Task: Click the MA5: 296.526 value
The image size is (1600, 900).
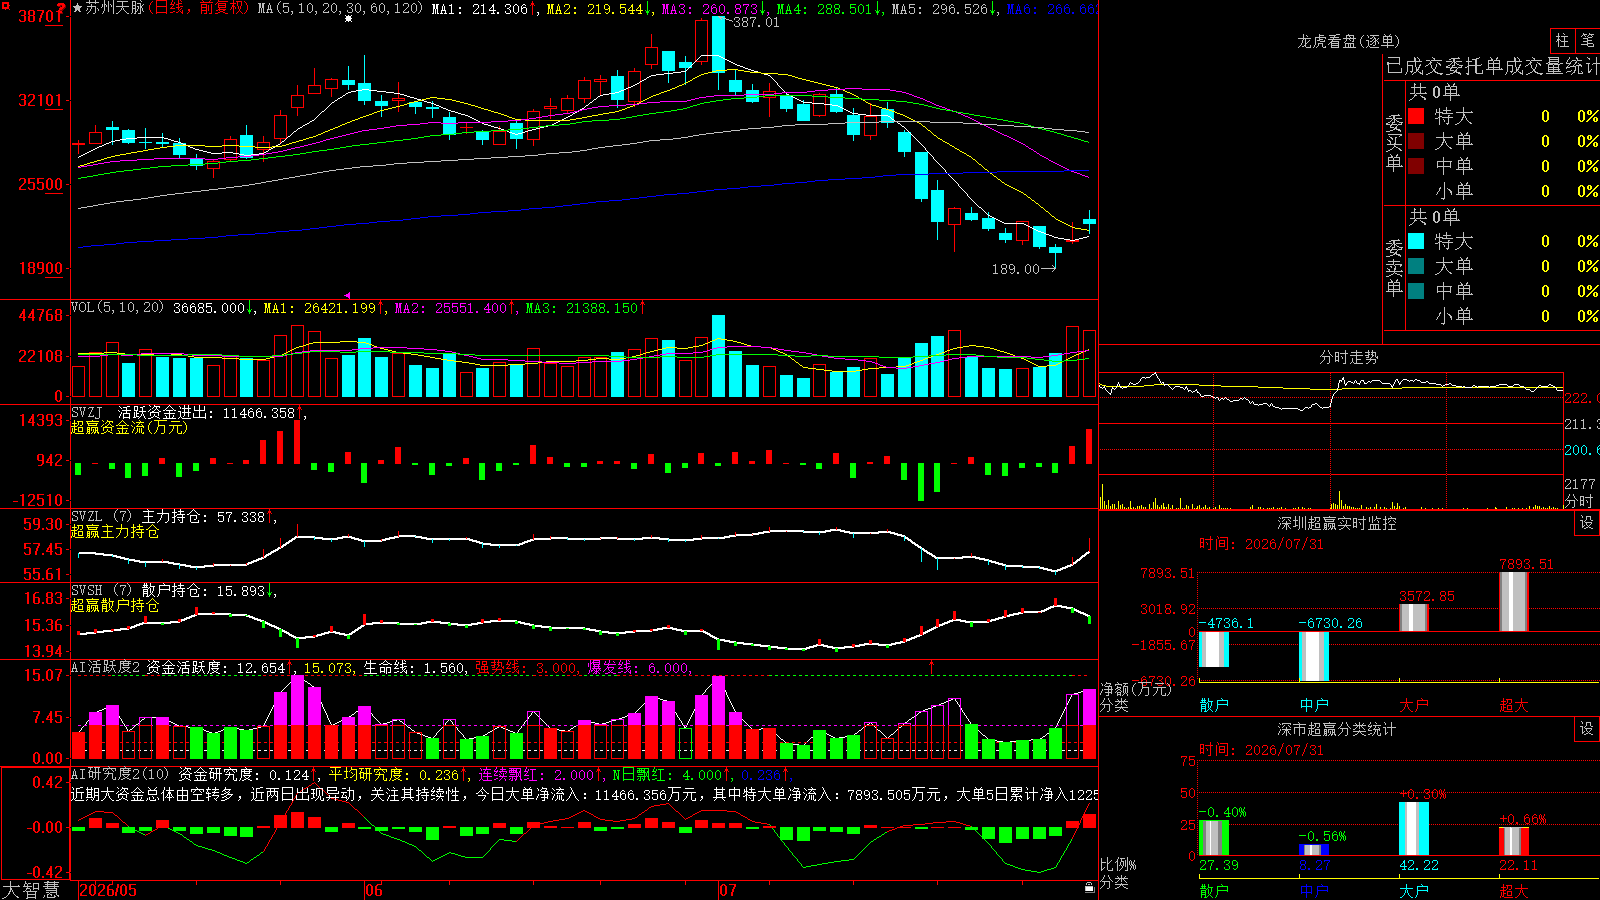Action: click(x=940, y=8)
